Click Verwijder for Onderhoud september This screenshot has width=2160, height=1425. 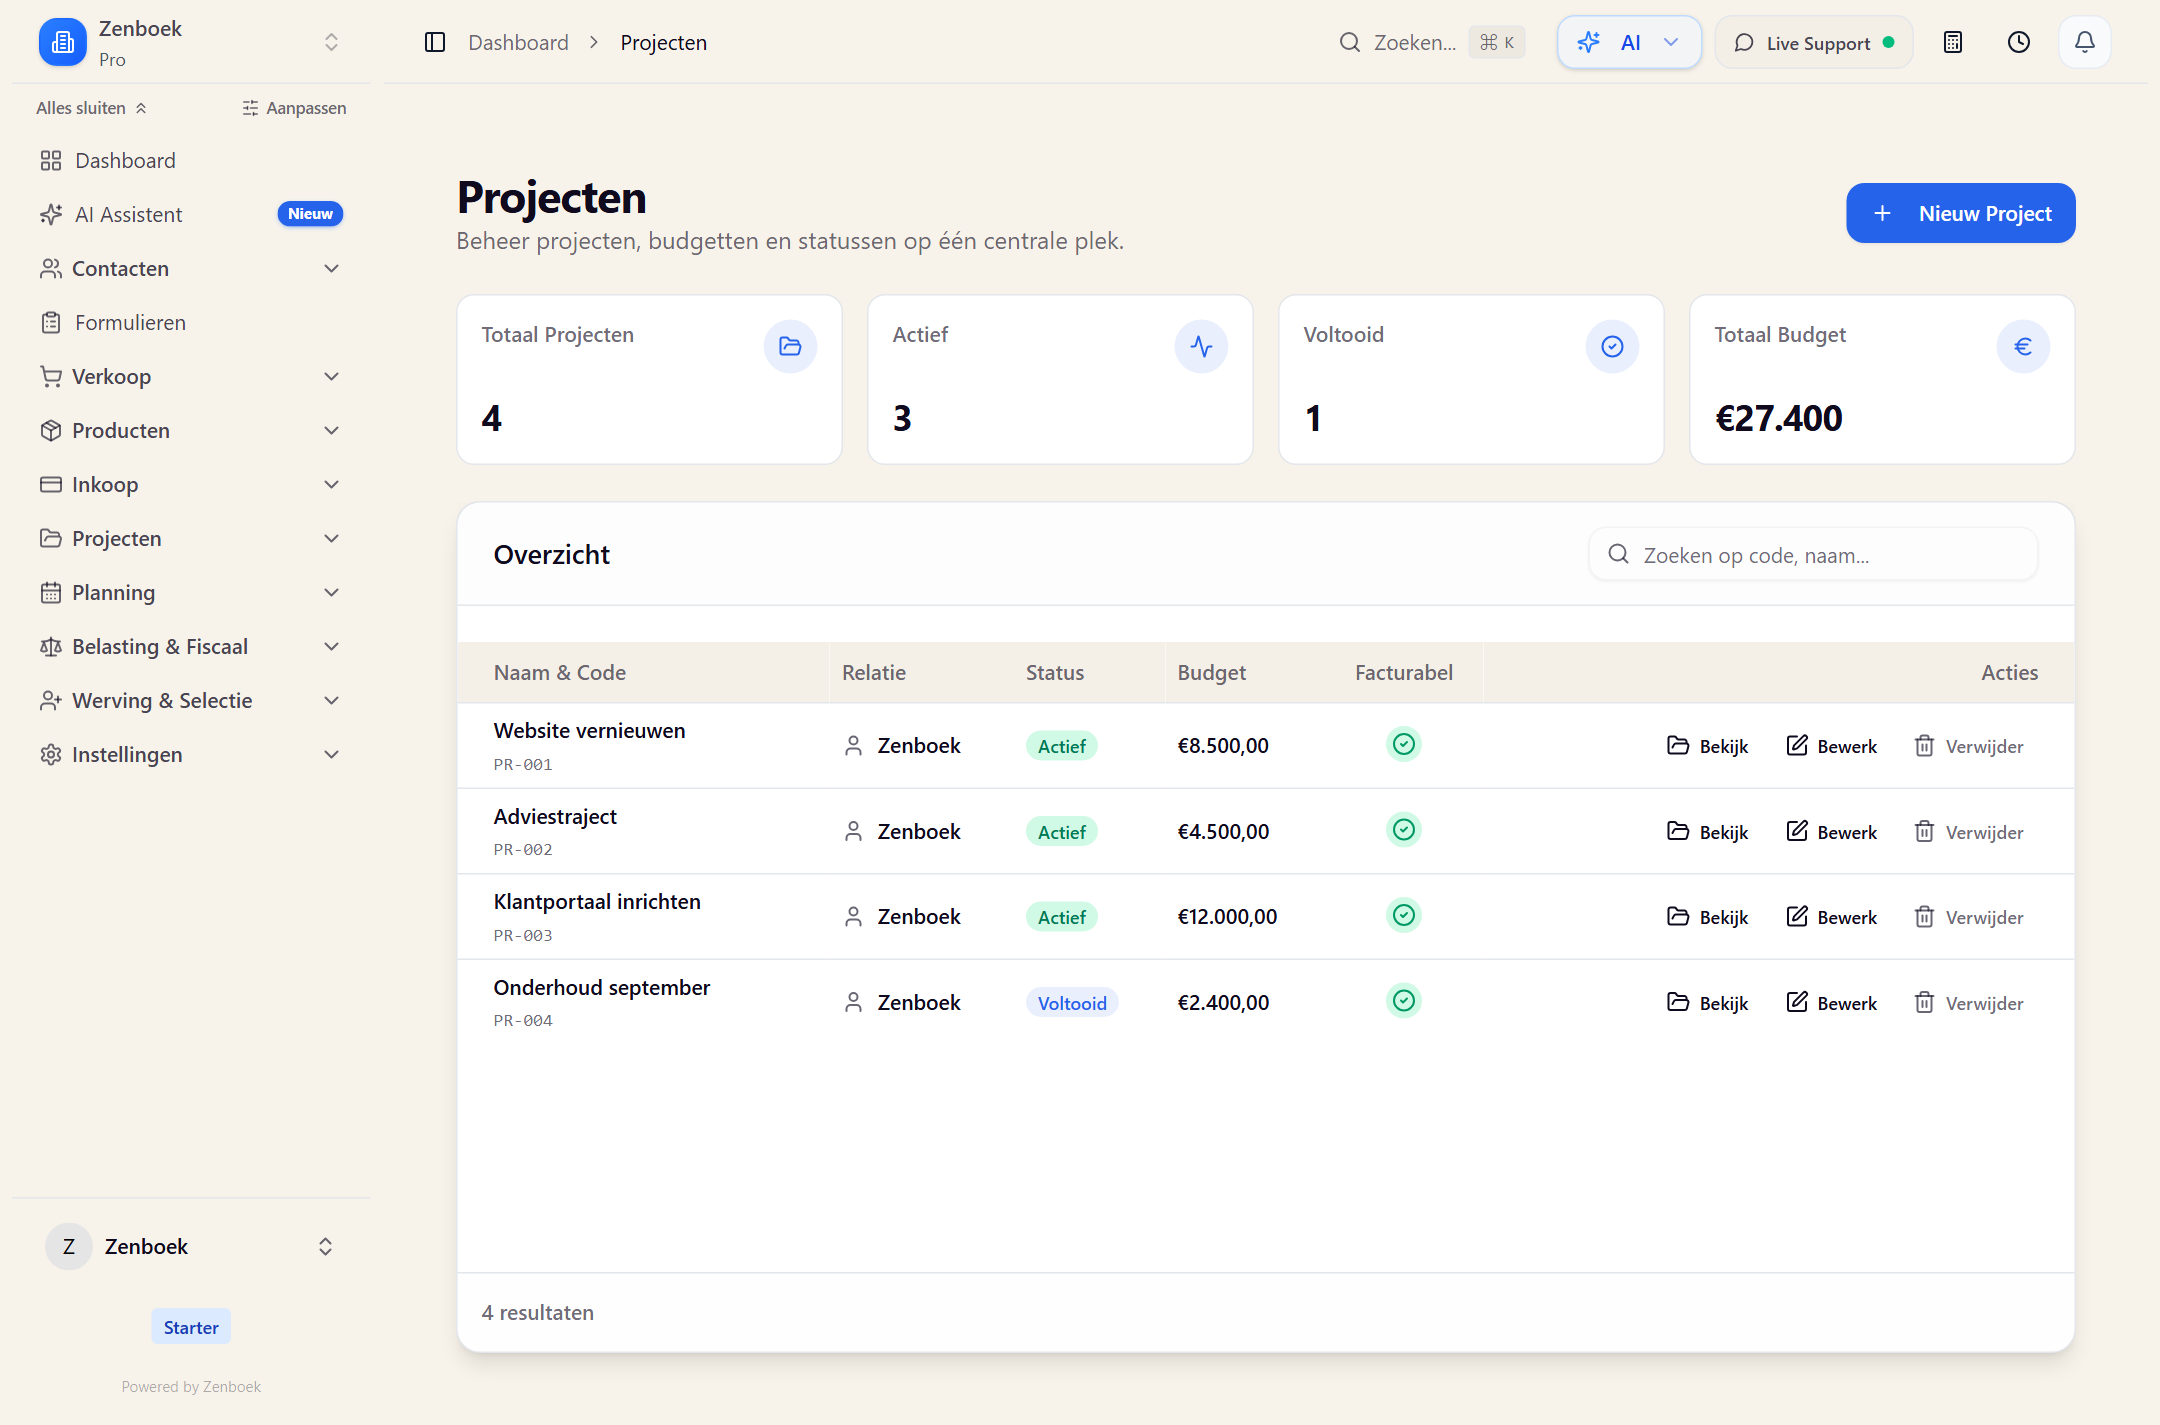pos(1969,1003)
